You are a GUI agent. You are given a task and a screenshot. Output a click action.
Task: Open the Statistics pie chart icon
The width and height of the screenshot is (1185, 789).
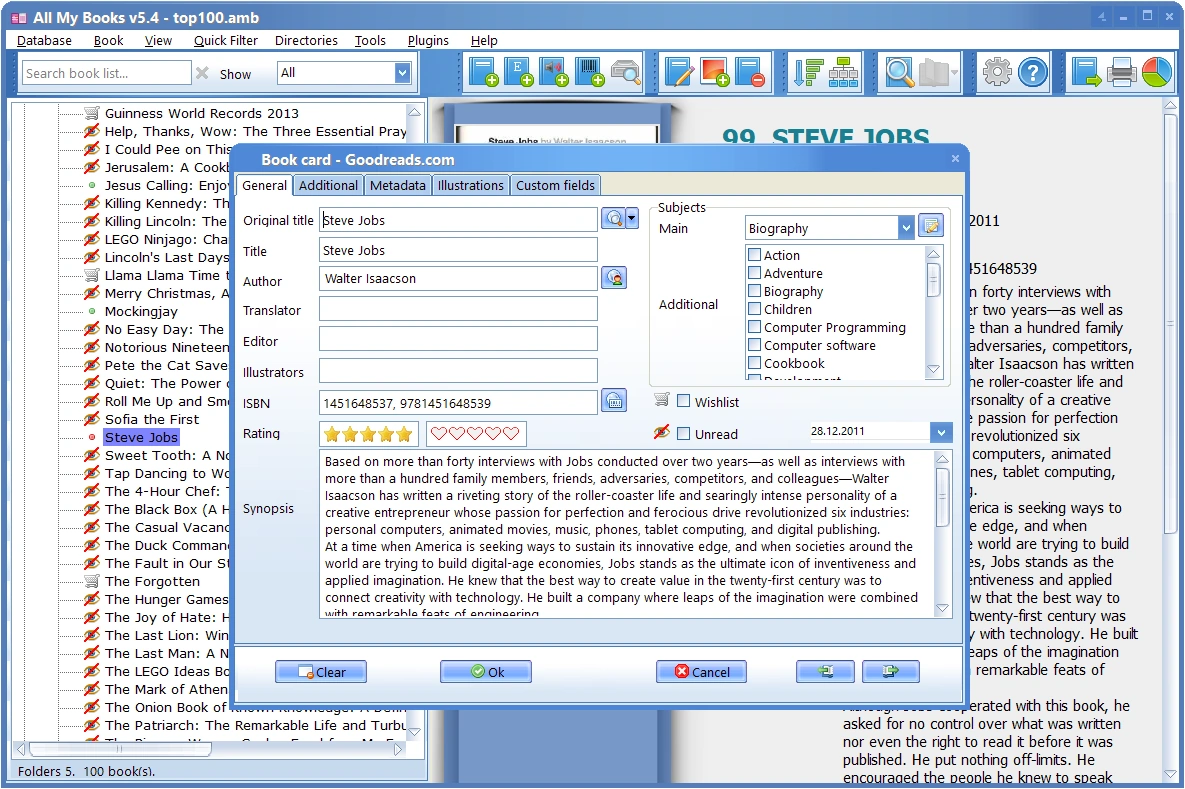point(1156,73)
